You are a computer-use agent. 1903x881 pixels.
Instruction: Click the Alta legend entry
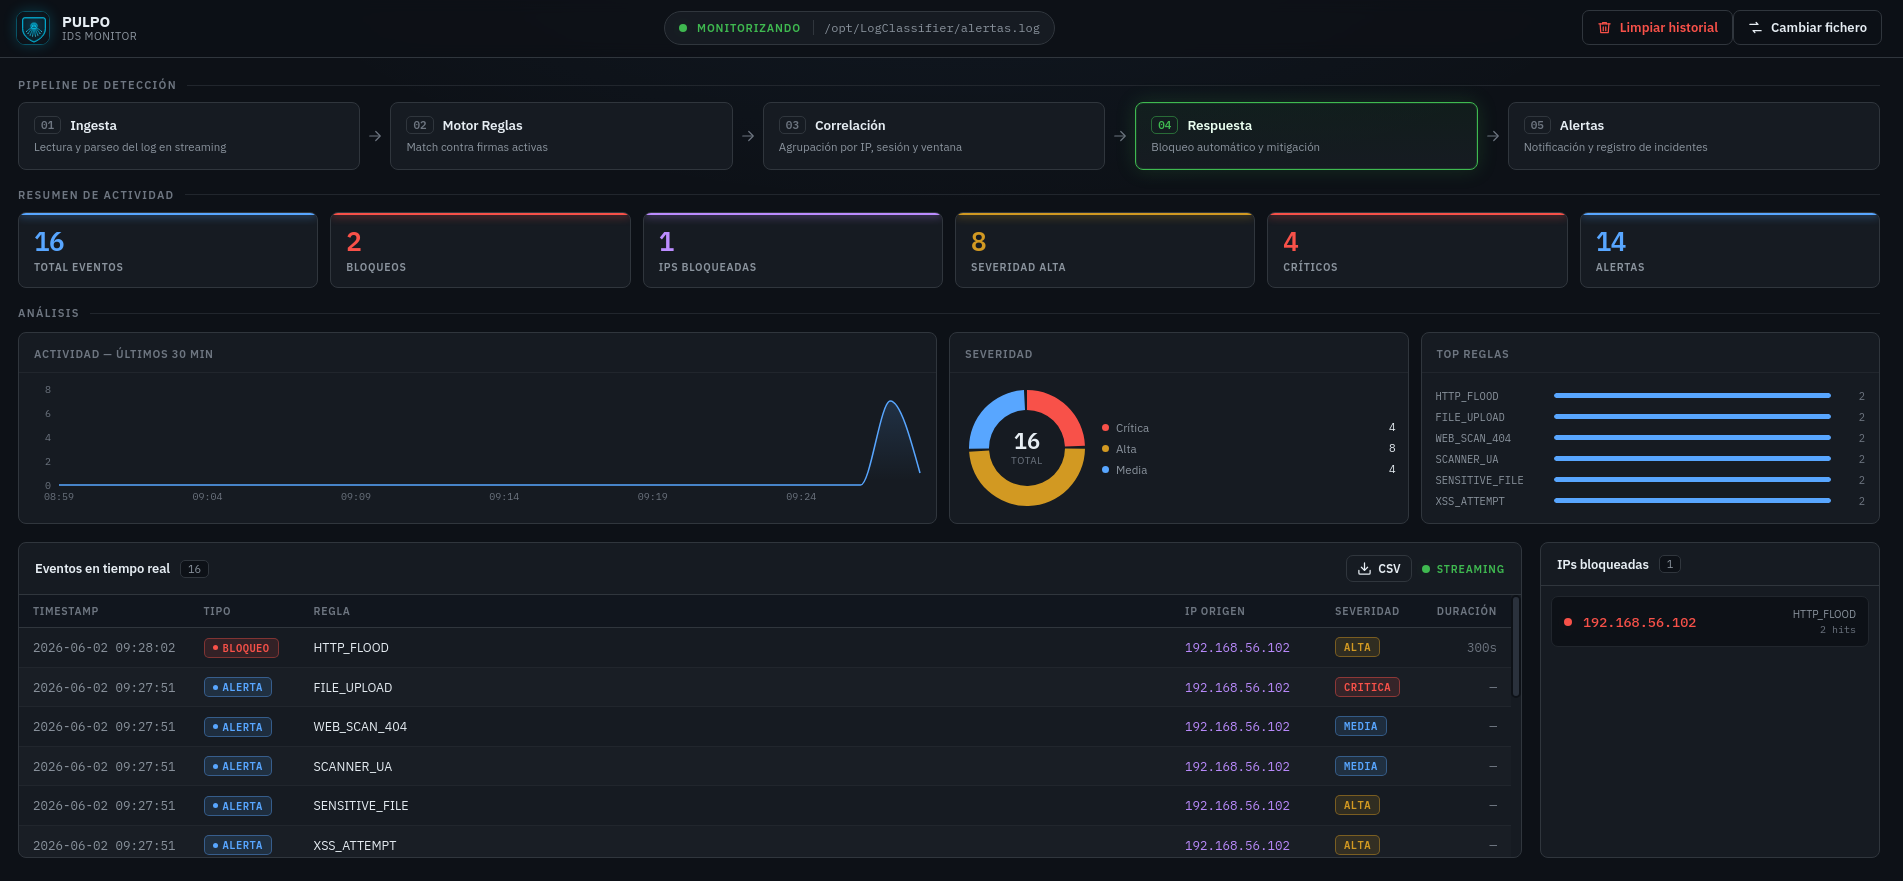coord(1248,449)
